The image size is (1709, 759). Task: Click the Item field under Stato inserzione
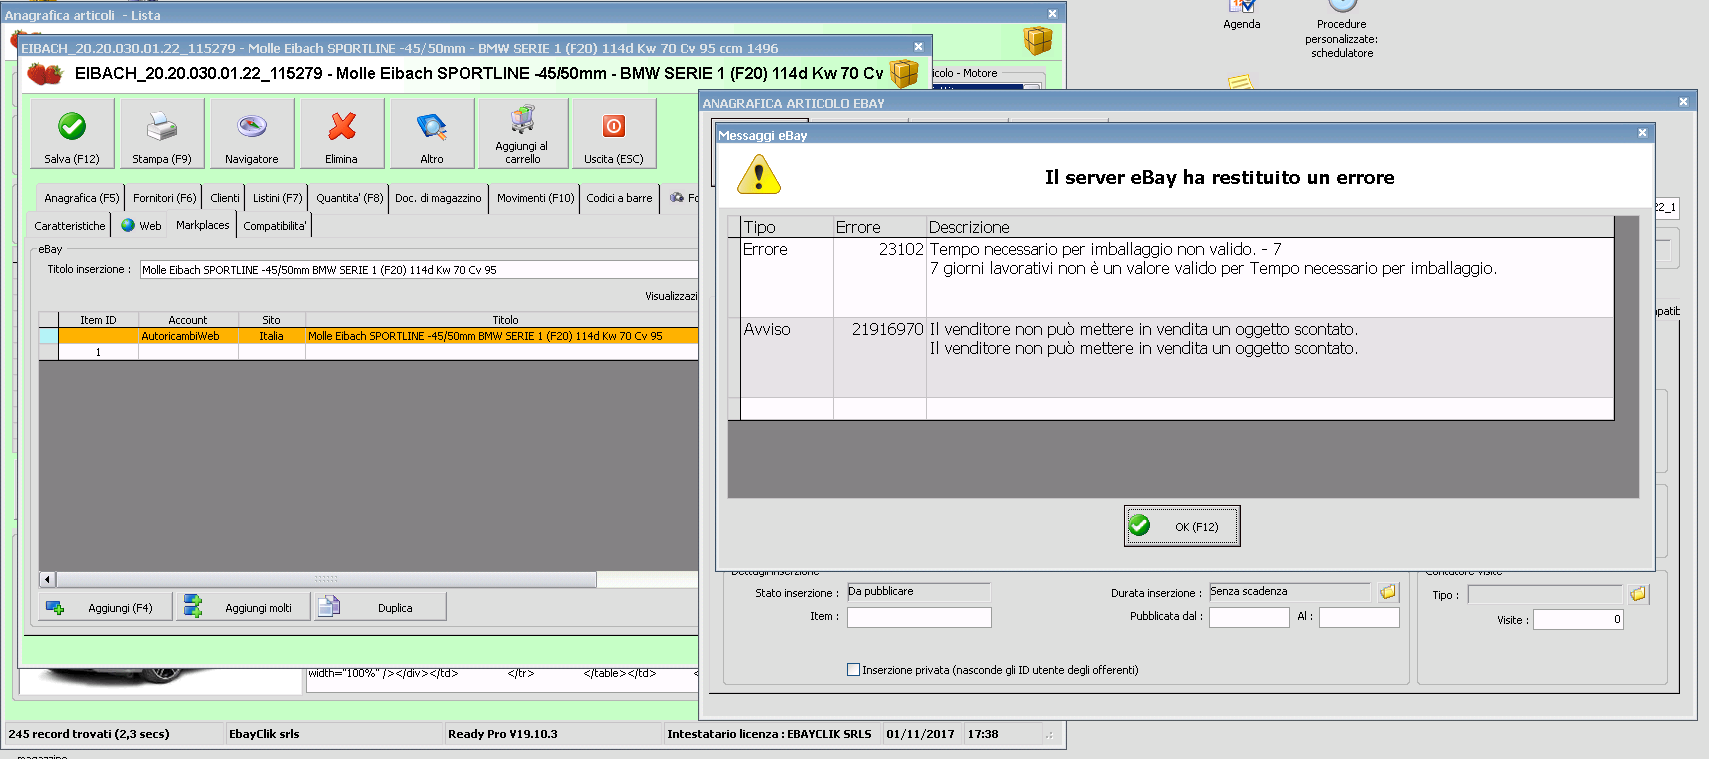(919, 617)
